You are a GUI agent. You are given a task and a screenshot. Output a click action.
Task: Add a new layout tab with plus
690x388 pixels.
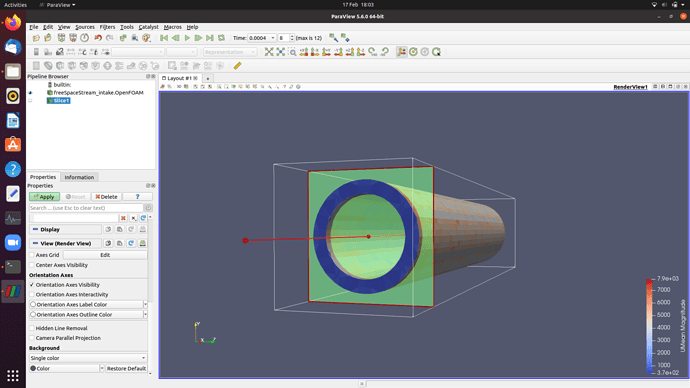(x=208, y=79)
